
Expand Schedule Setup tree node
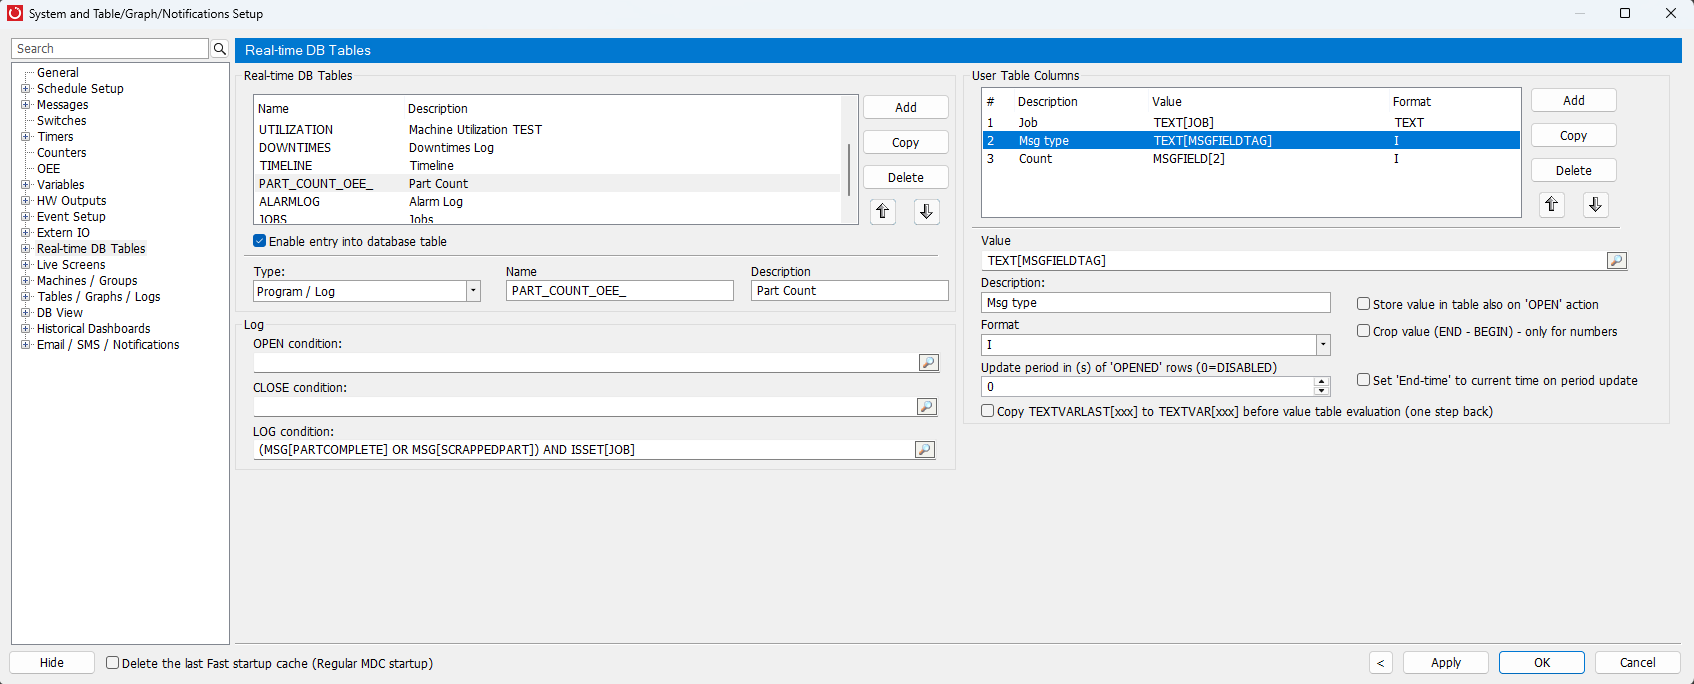[26, 89]
